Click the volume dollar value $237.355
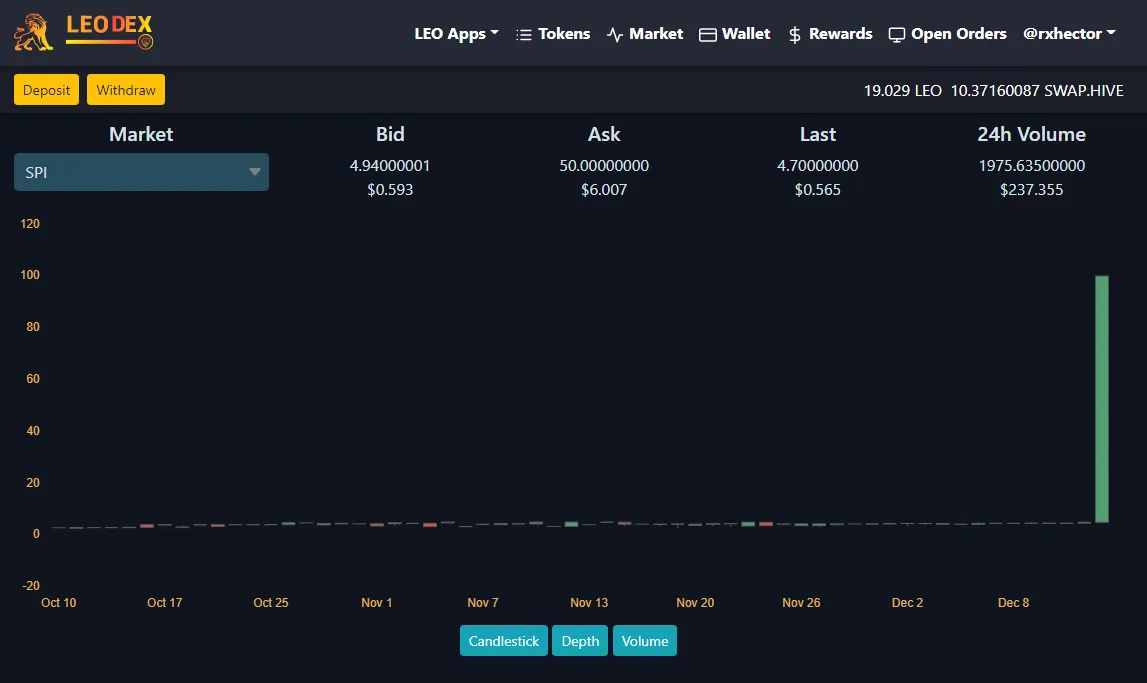The height and width of the screenshot is (683, 1147). click(1031, 189)
